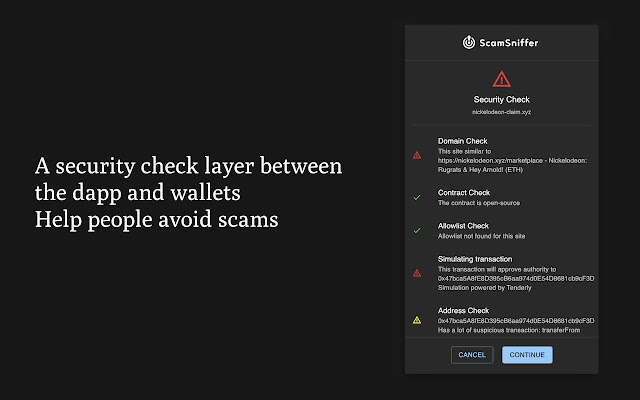
Task: Click the ScamSniffer logo icon
Action: click(x=469, y=42)
